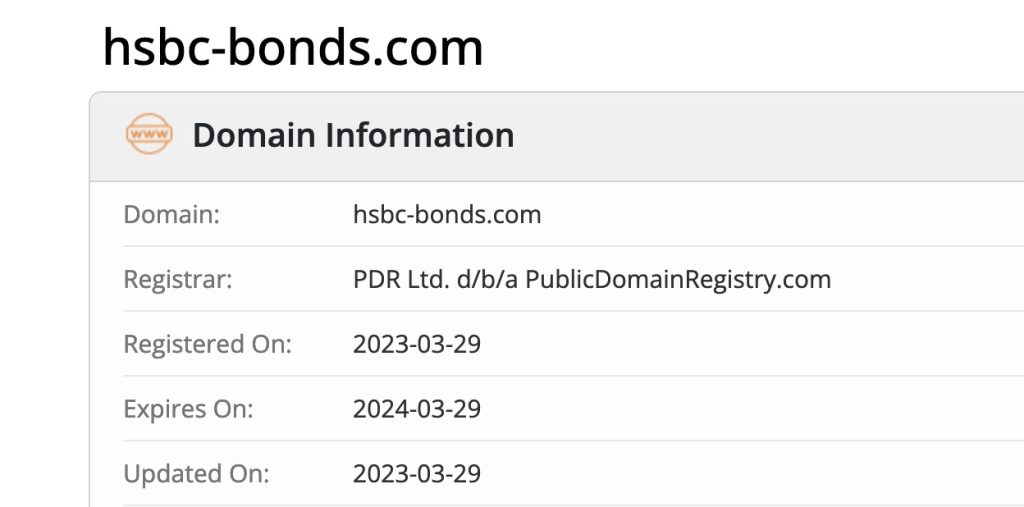
Task: Click the large hsbc-bonds.com page title
Action: pyautogui.click(x=293, y=47)
